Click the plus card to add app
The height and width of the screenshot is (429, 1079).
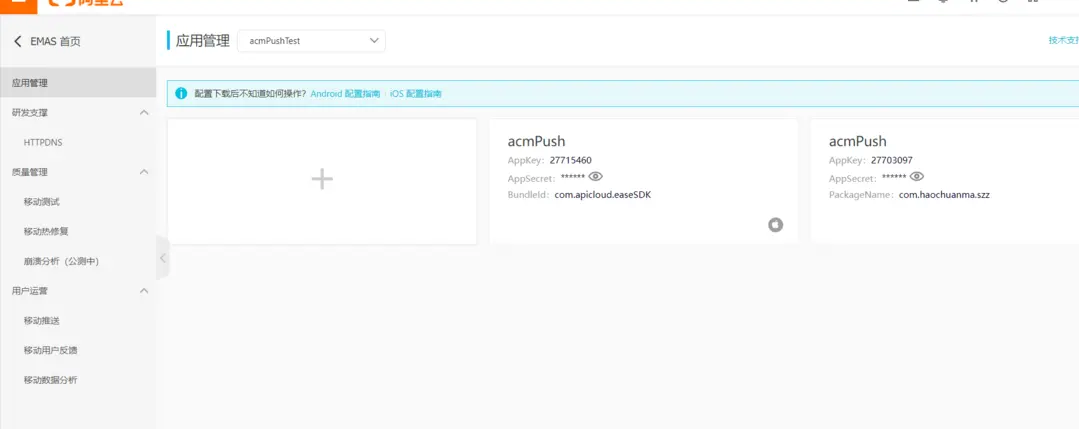(322, 180)
